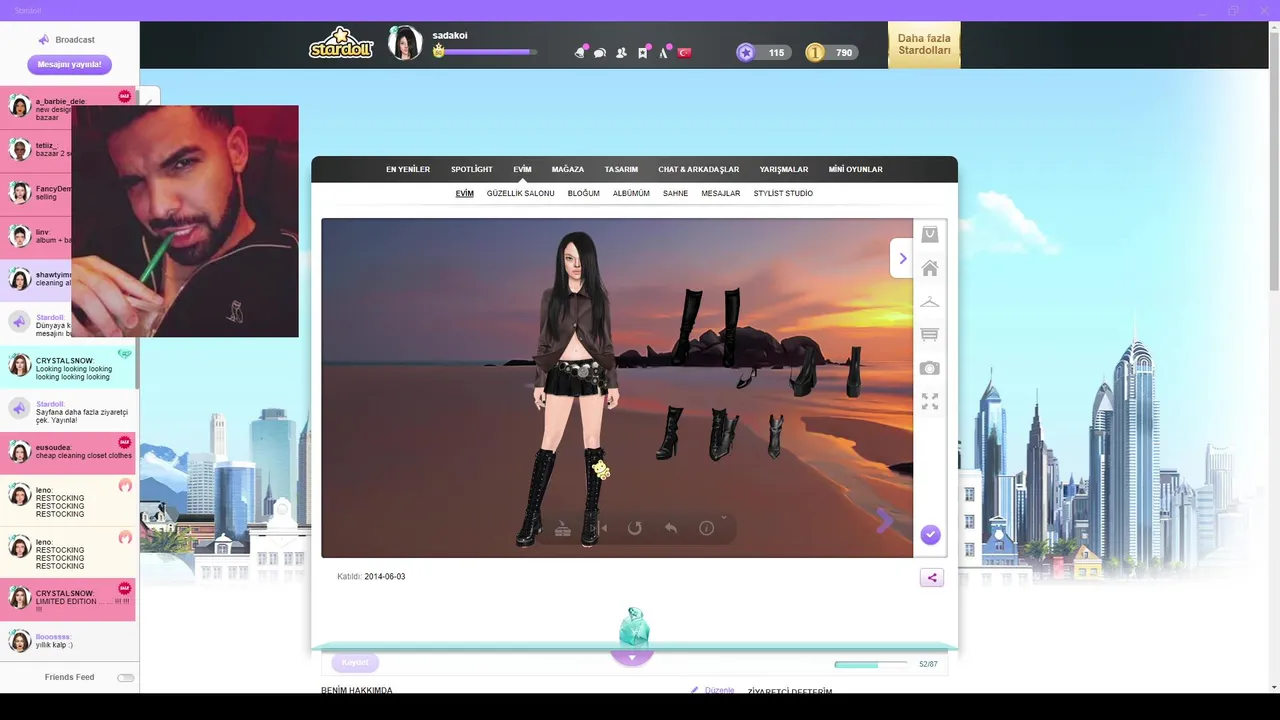Click the share icon button

[932, 577]
